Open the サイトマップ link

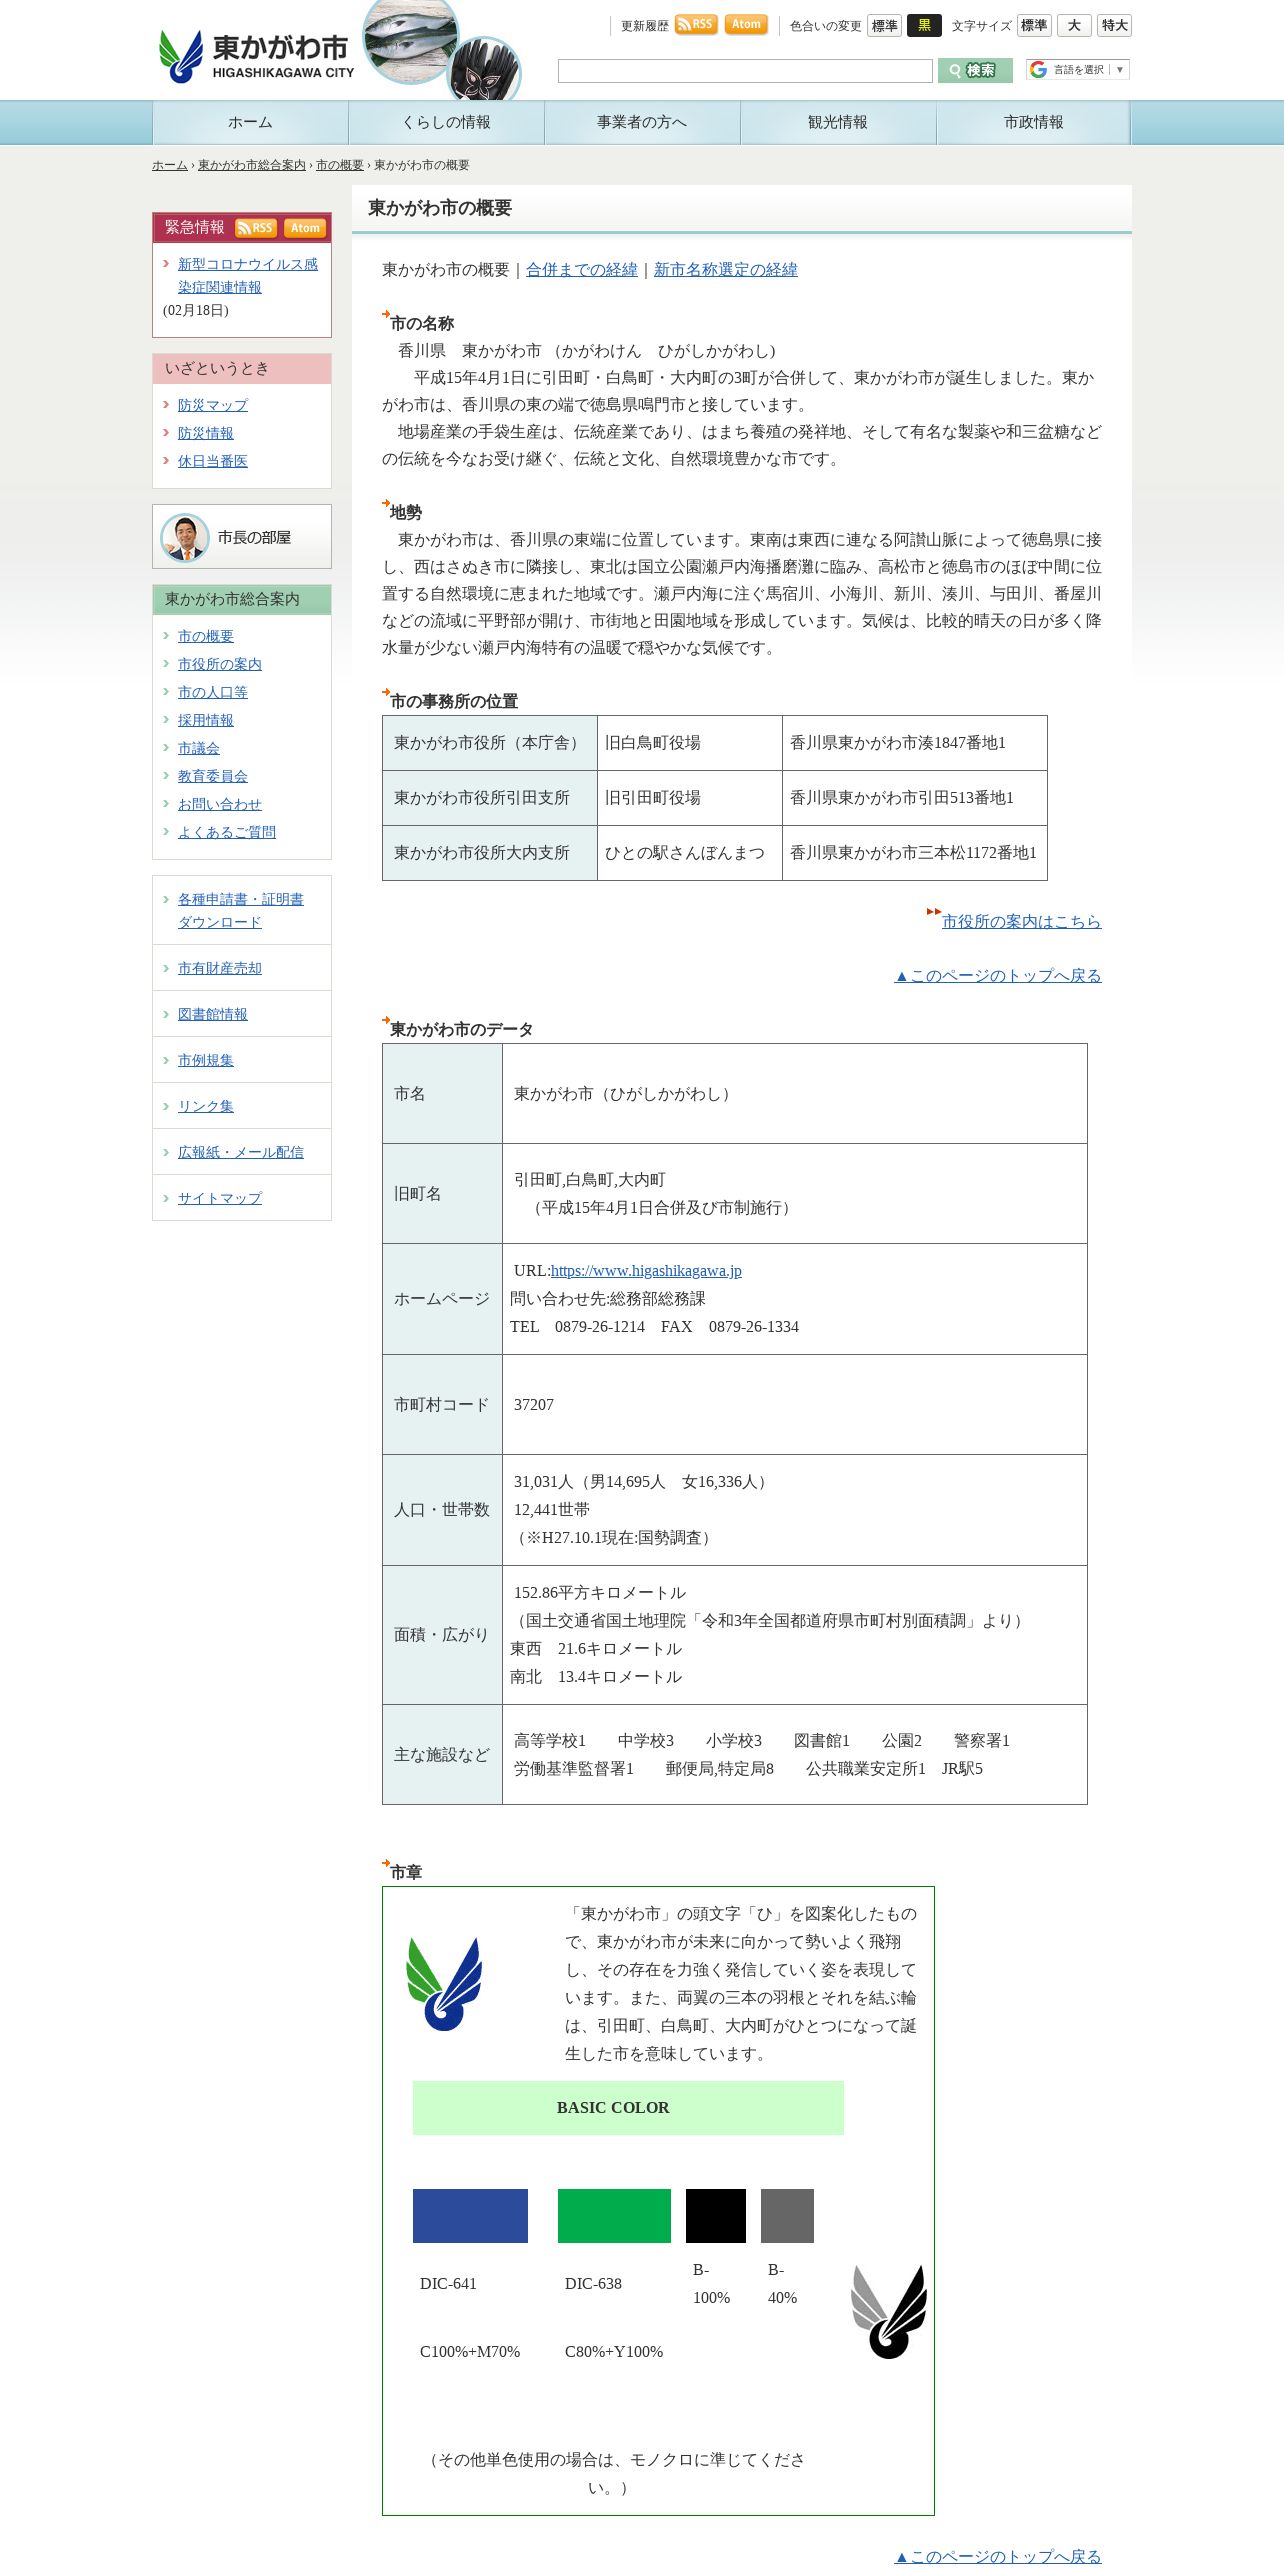coord(220,1198)
